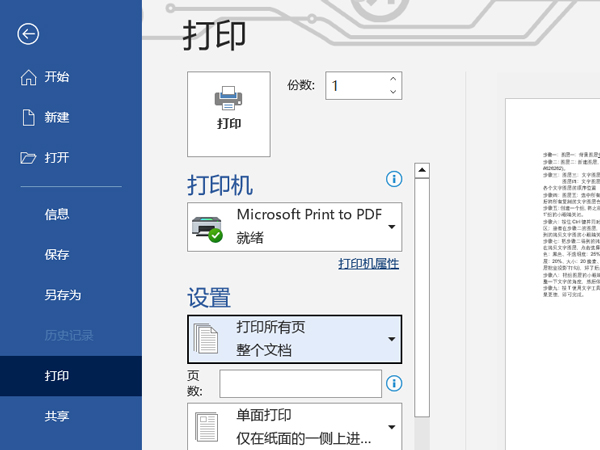Decrease copies with the down arrow
Screen dimensions: 600x450
tap(393, 93)
